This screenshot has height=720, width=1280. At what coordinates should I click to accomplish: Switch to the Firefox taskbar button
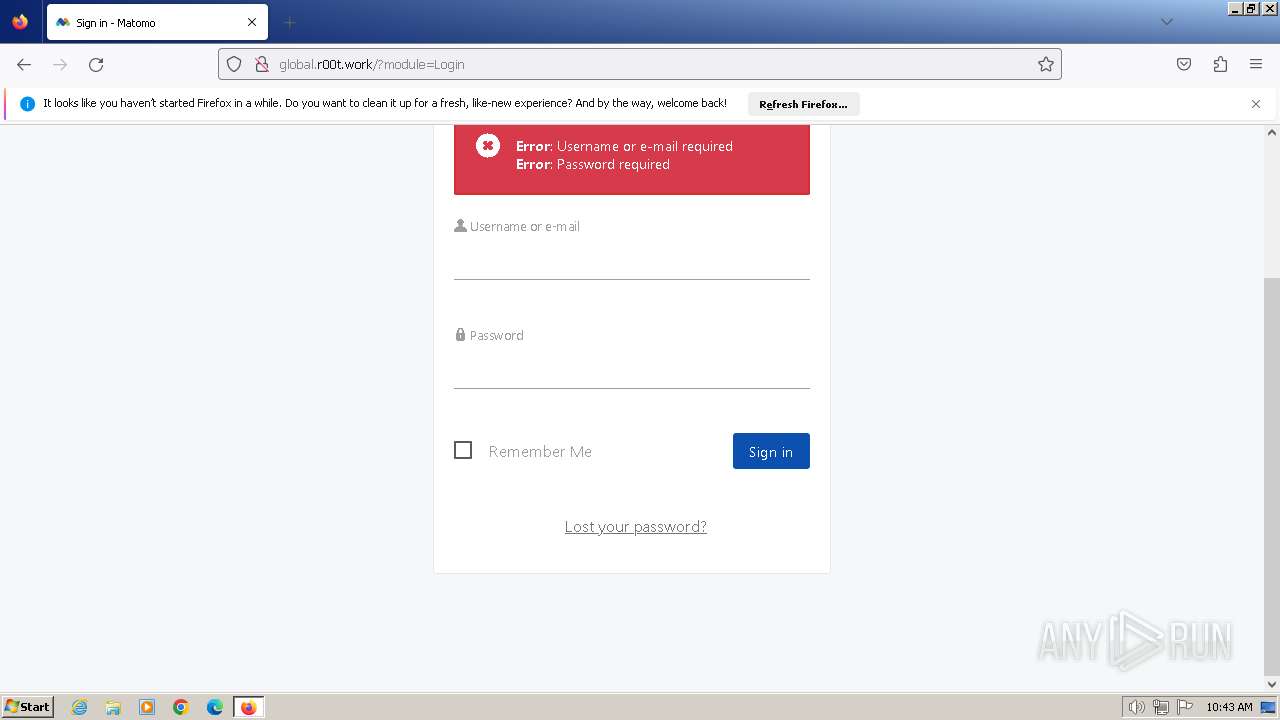(249, 707)
